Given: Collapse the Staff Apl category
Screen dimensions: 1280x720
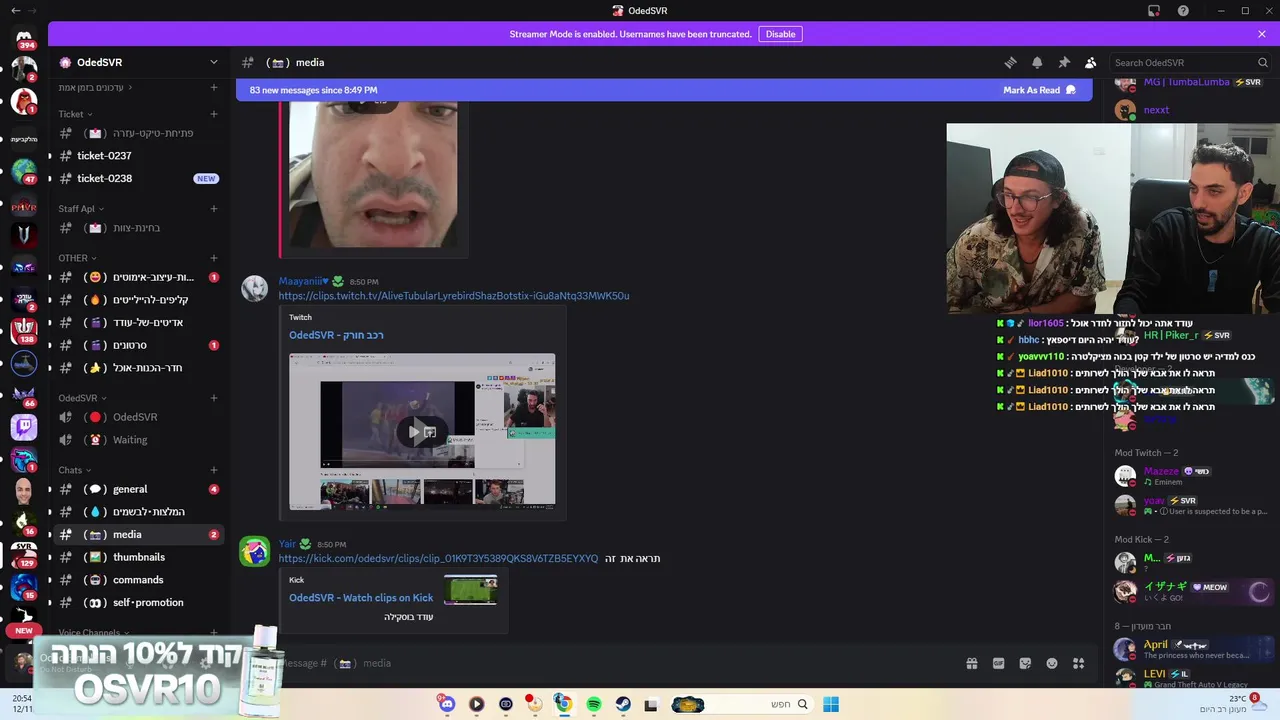Looking at the screenshot, I should [81, 209].
